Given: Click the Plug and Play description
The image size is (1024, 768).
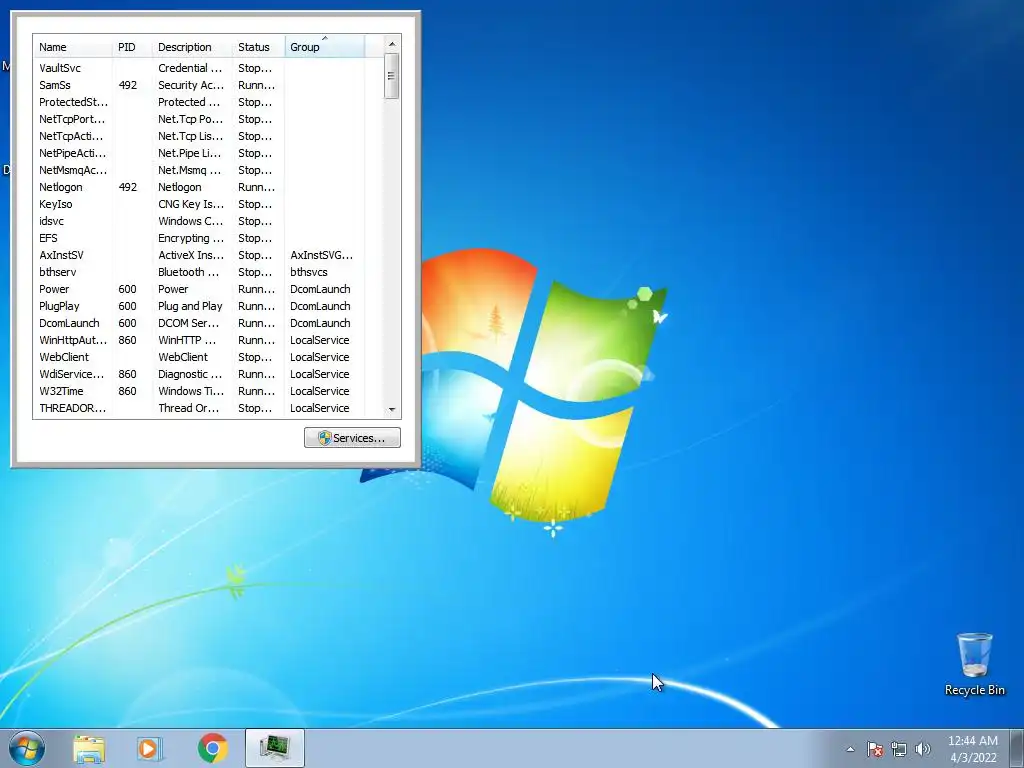Looking at the screenshot, I should click(190, 306).
